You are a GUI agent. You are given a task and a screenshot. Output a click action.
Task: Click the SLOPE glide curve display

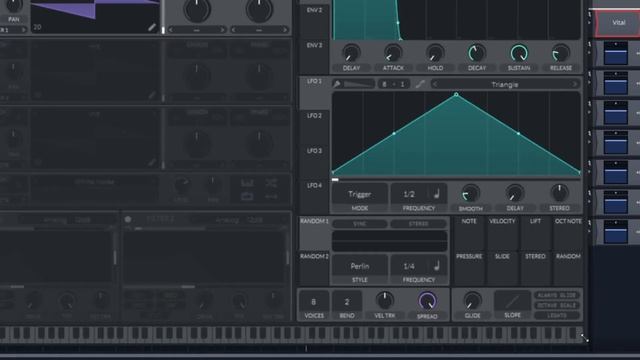(512, 301)
